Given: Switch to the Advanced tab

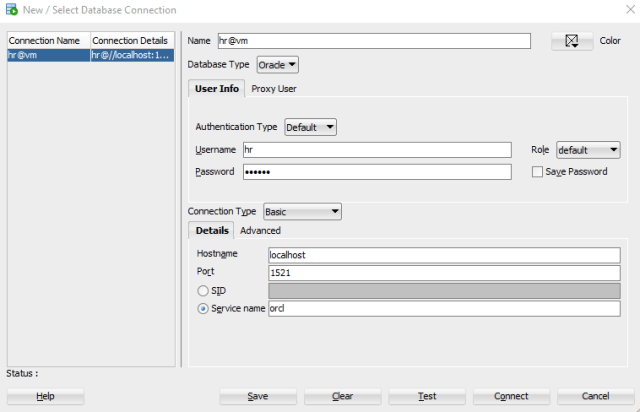Looking at the screenshot, I should [260, 231].
